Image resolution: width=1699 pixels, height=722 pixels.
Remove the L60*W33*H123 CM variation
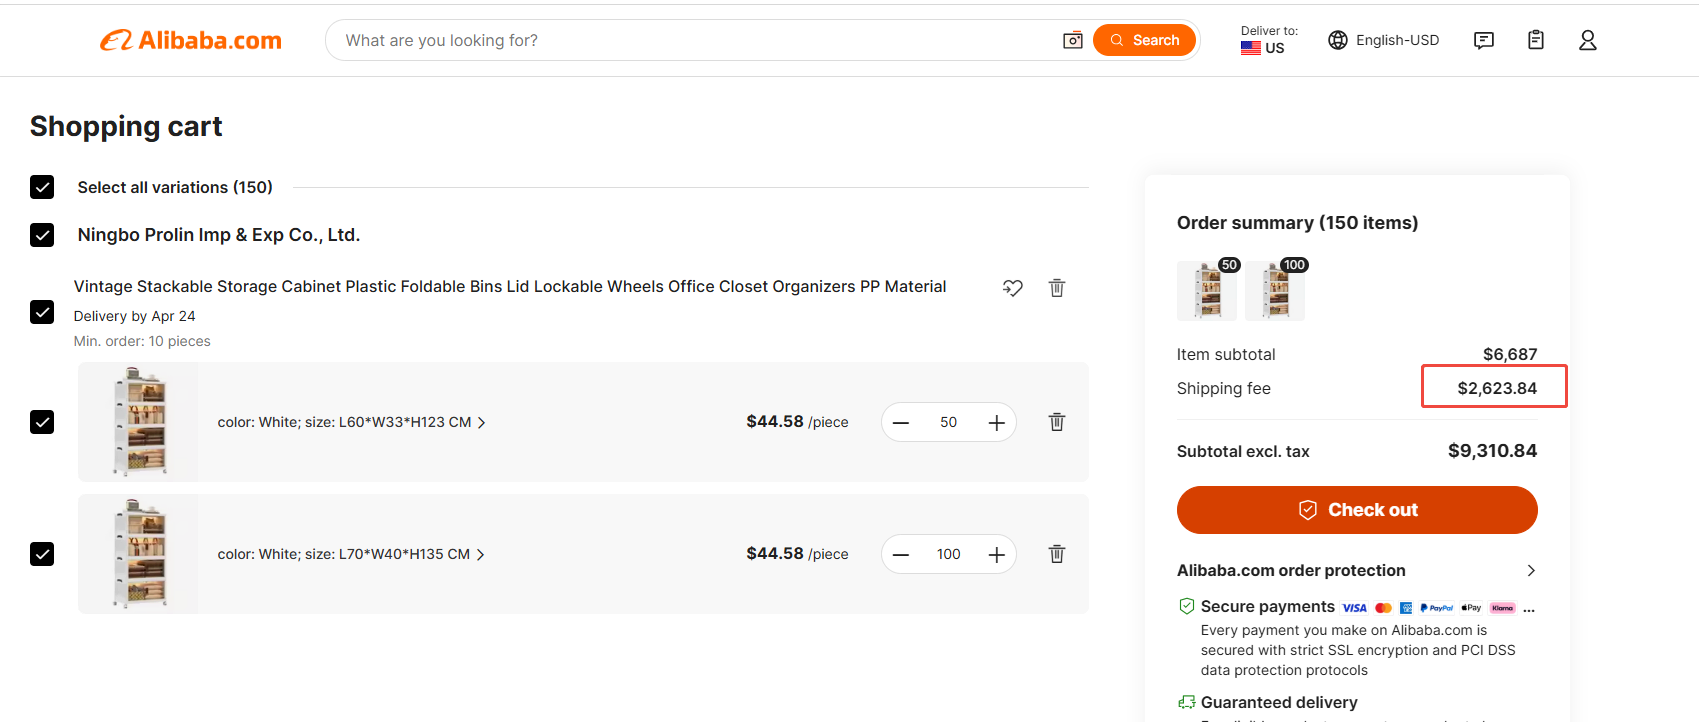click(x=1056, y=422)
